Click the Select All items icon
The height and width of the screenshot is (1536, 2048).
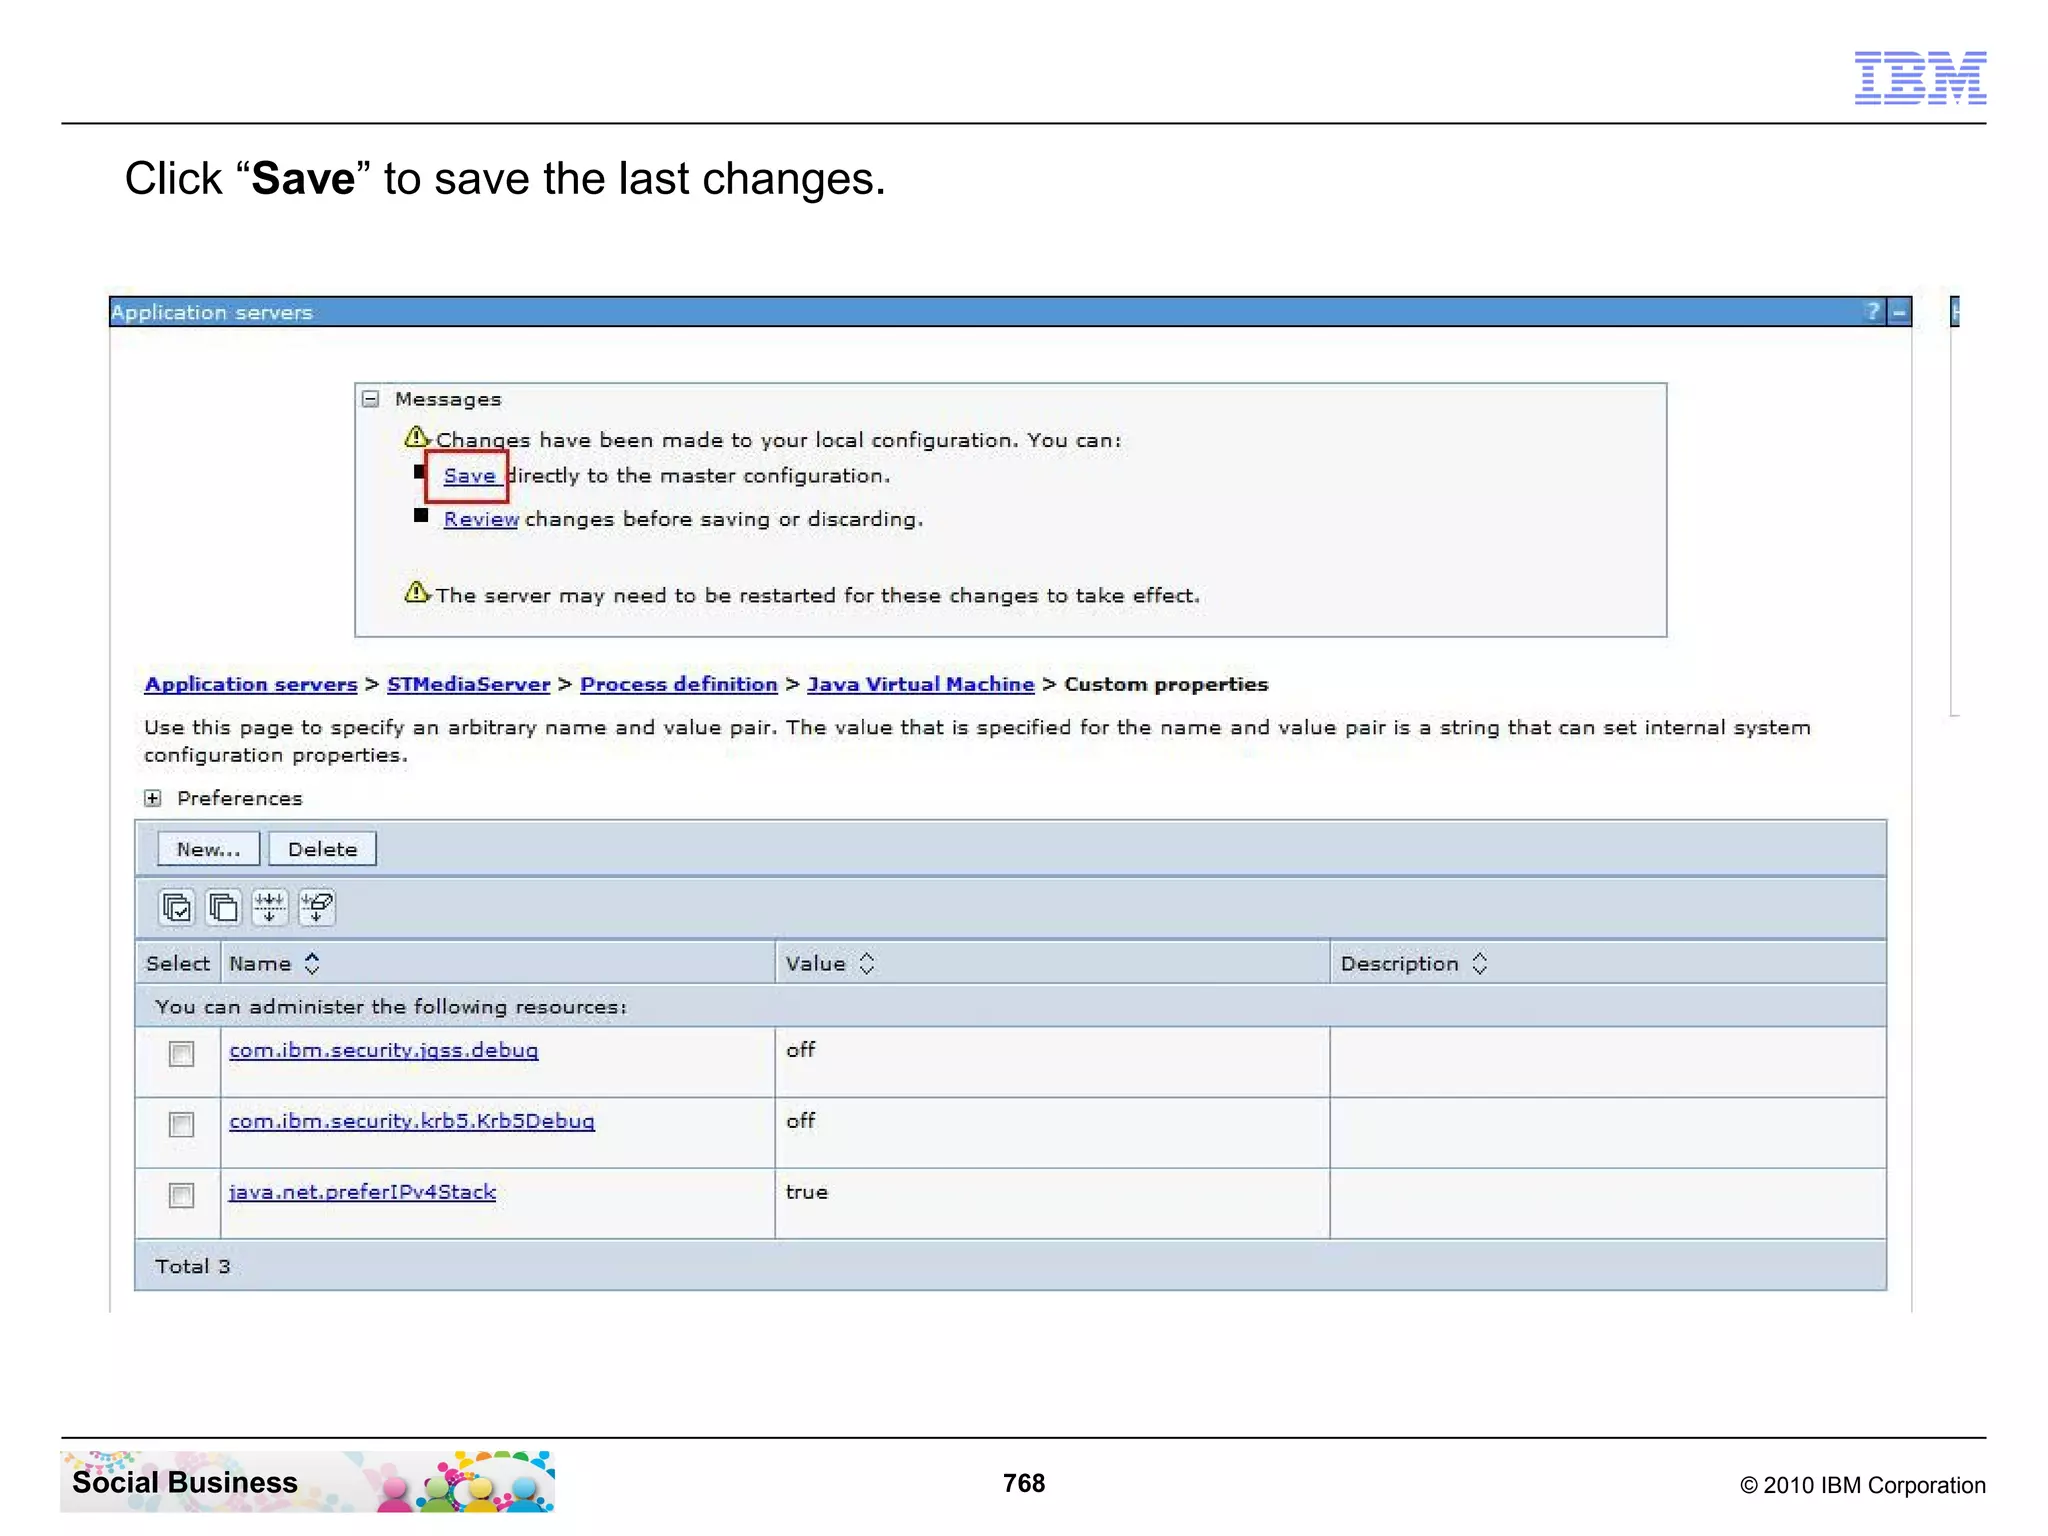[x=177, y=907]
